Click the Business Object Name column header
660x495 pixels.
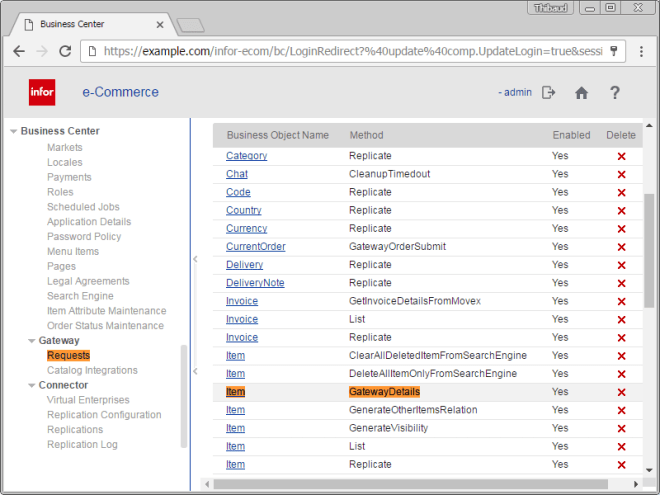[x=277, y=135]
